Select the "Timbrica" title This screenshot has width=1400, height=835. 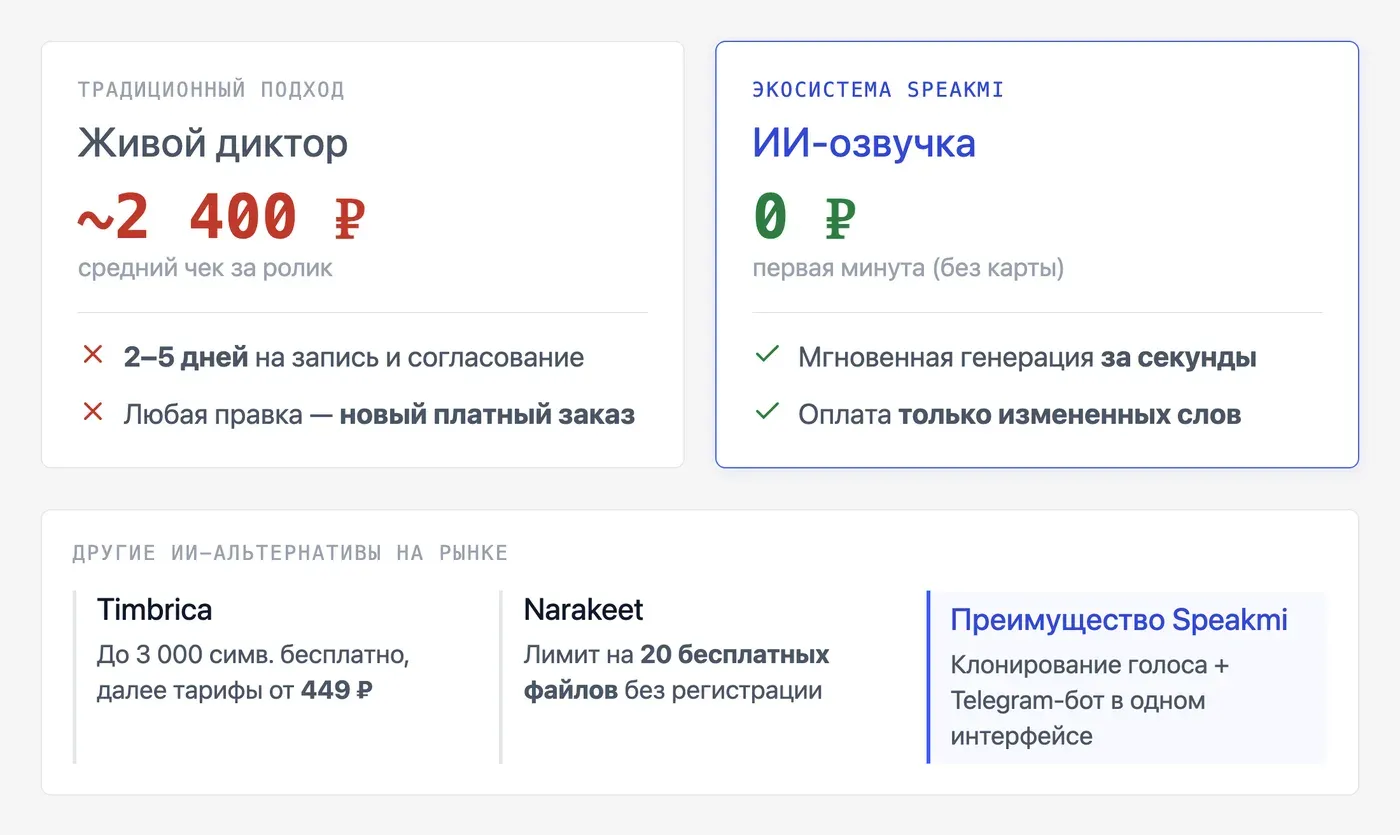[154, 609]
